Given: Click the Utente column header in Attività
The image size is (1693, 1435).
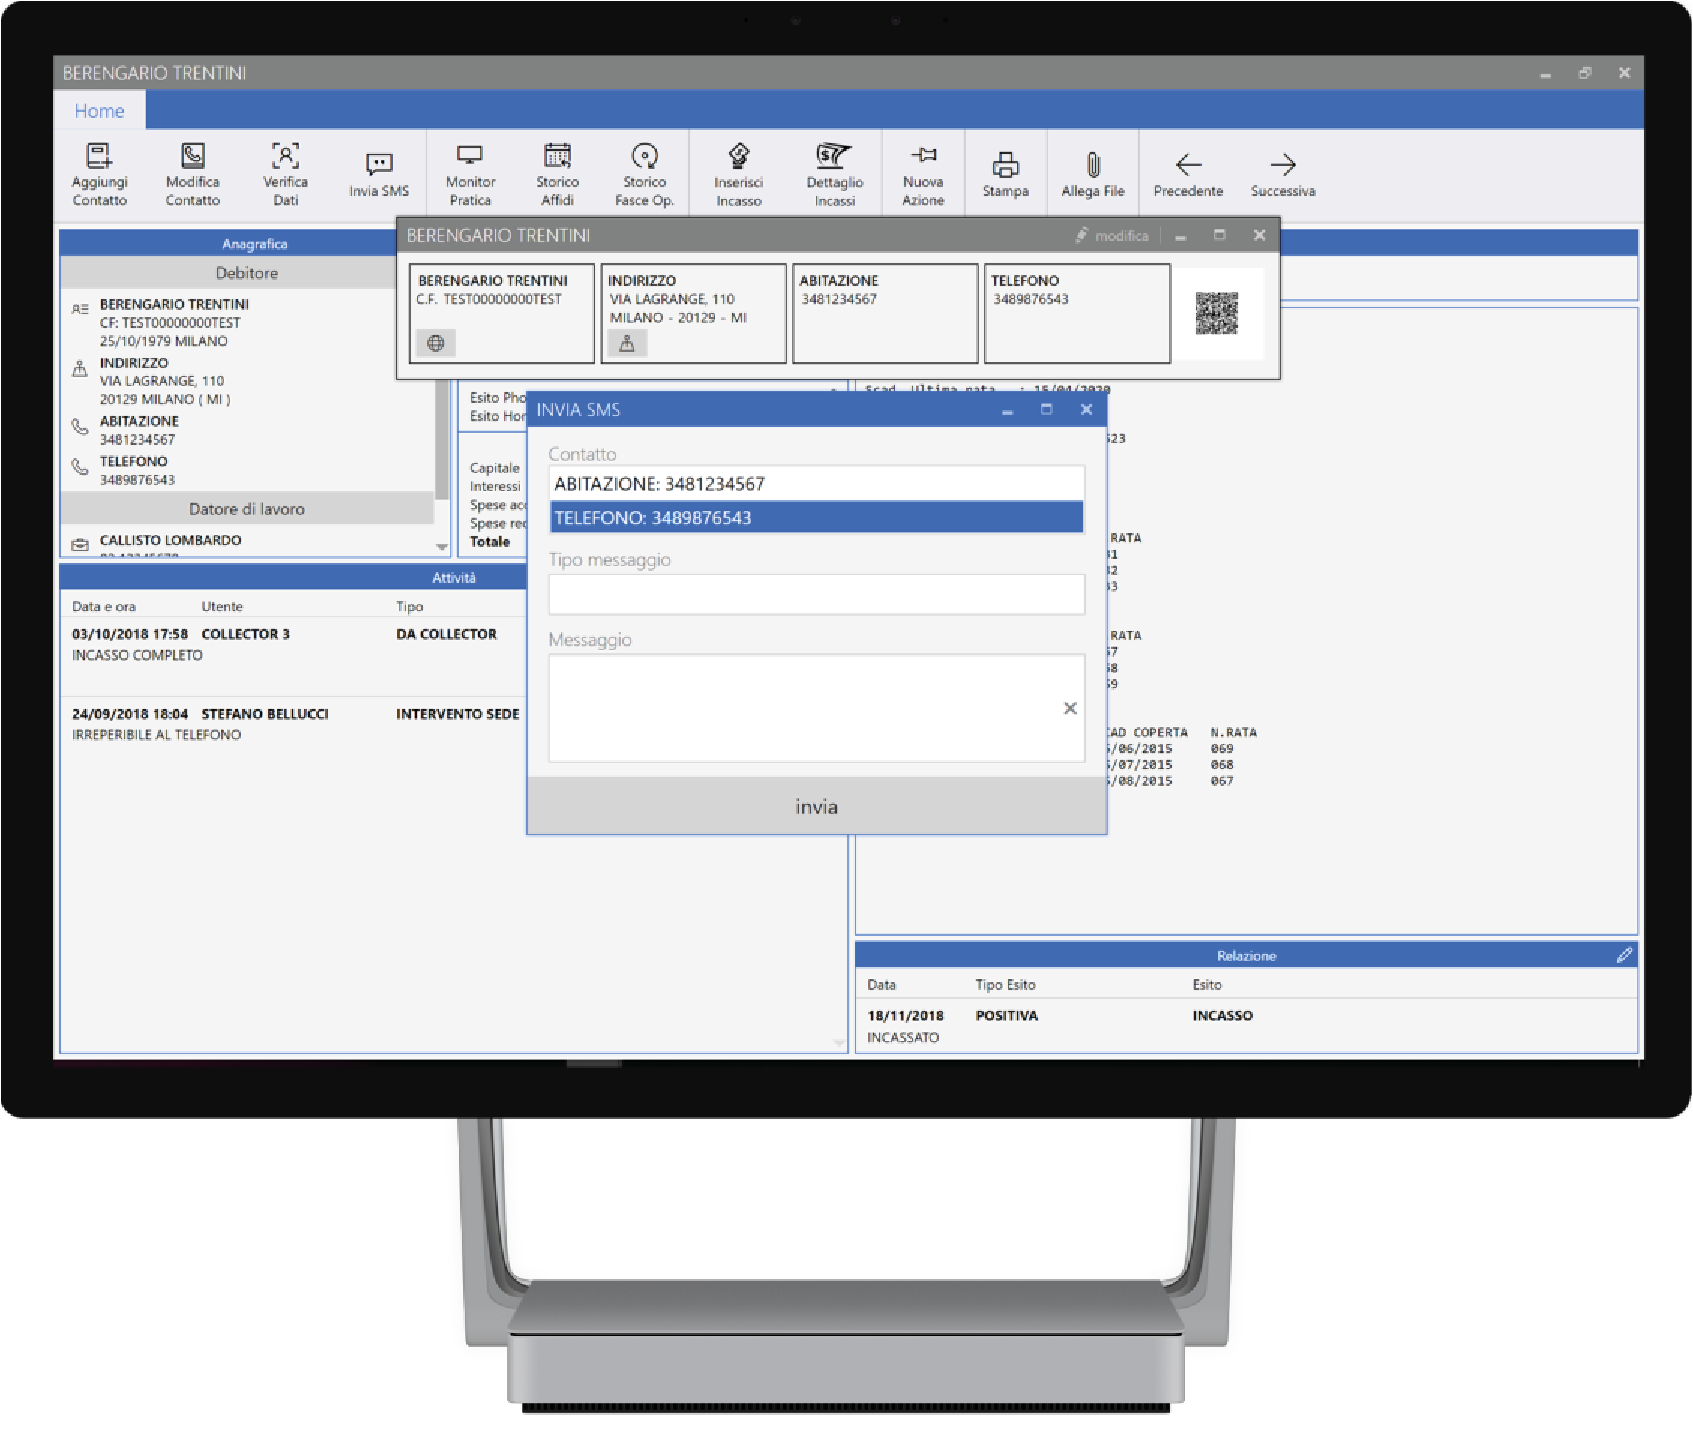Looking at the screenshot, I should [x=222, y=606].
